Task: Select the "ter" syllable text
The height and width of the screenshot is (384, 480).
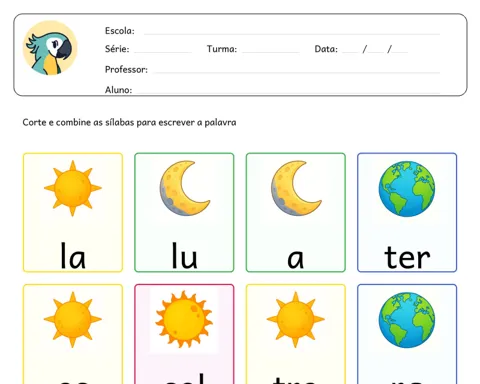Action: (407, 257)
